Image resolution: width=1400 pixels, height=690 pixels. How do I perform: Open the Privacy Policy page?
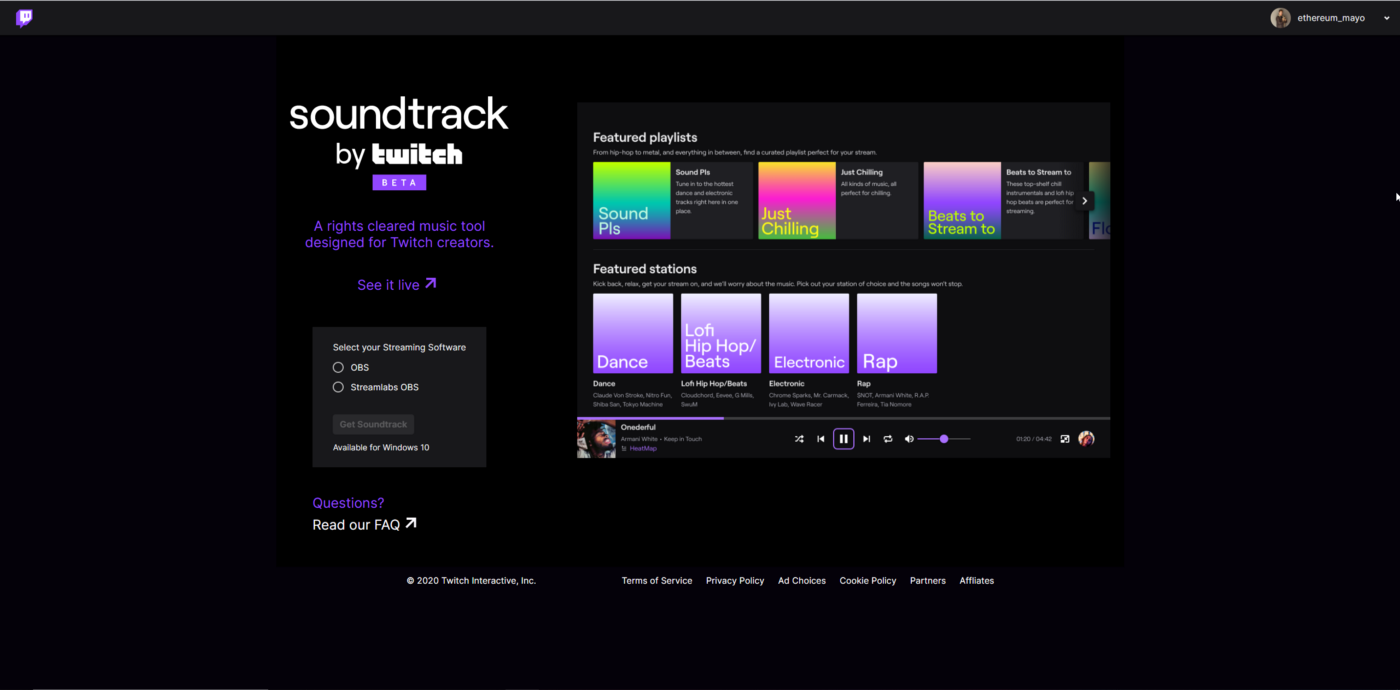(x=735, y=580)
